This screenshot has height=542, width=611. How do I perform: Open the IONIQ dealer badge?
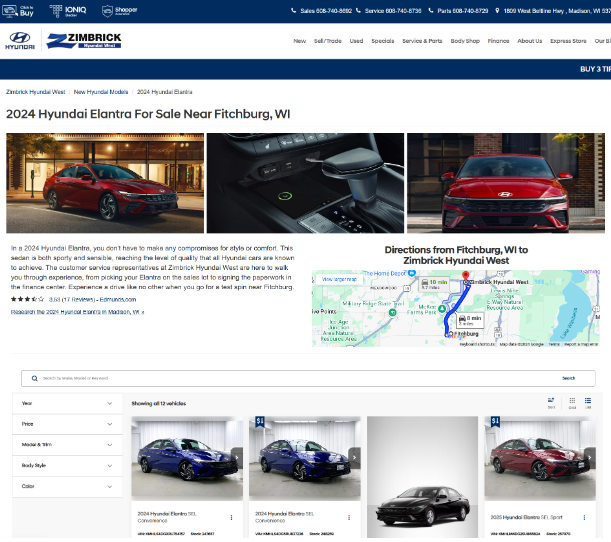pyautogui.click(x=68, y=11)
